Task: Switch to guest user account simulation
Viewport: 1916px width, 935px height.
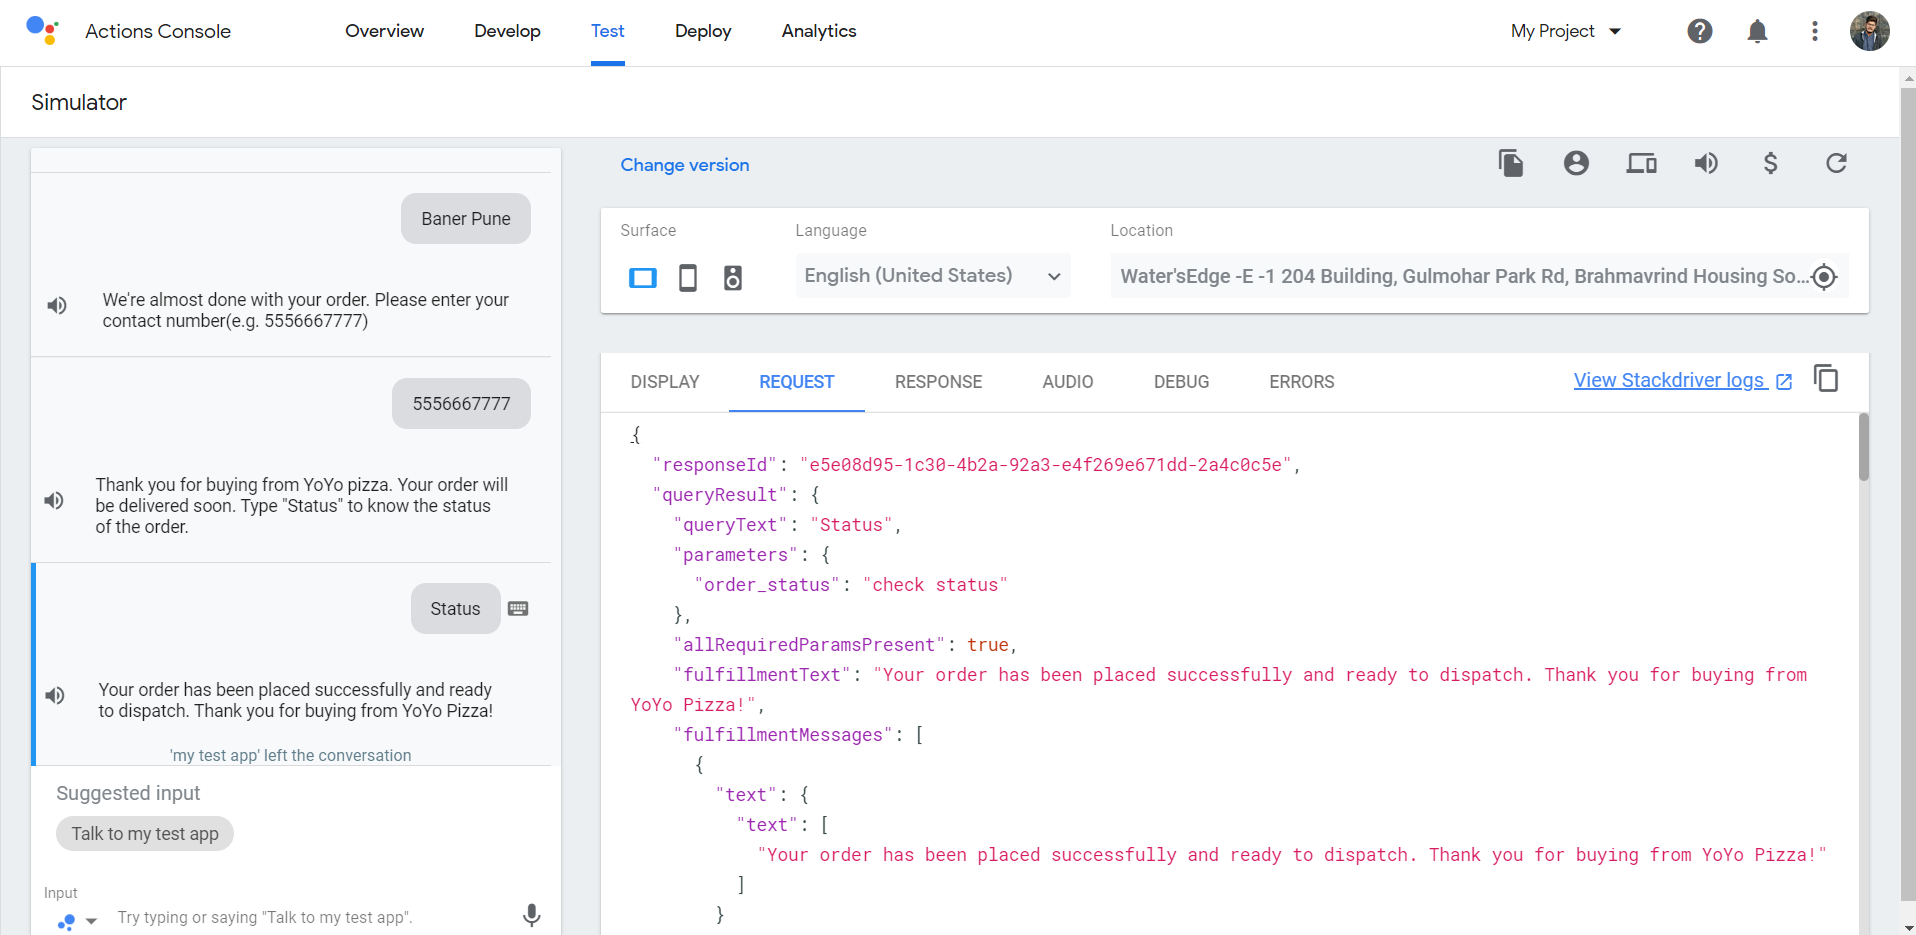Action: [x=1575, y=163]
